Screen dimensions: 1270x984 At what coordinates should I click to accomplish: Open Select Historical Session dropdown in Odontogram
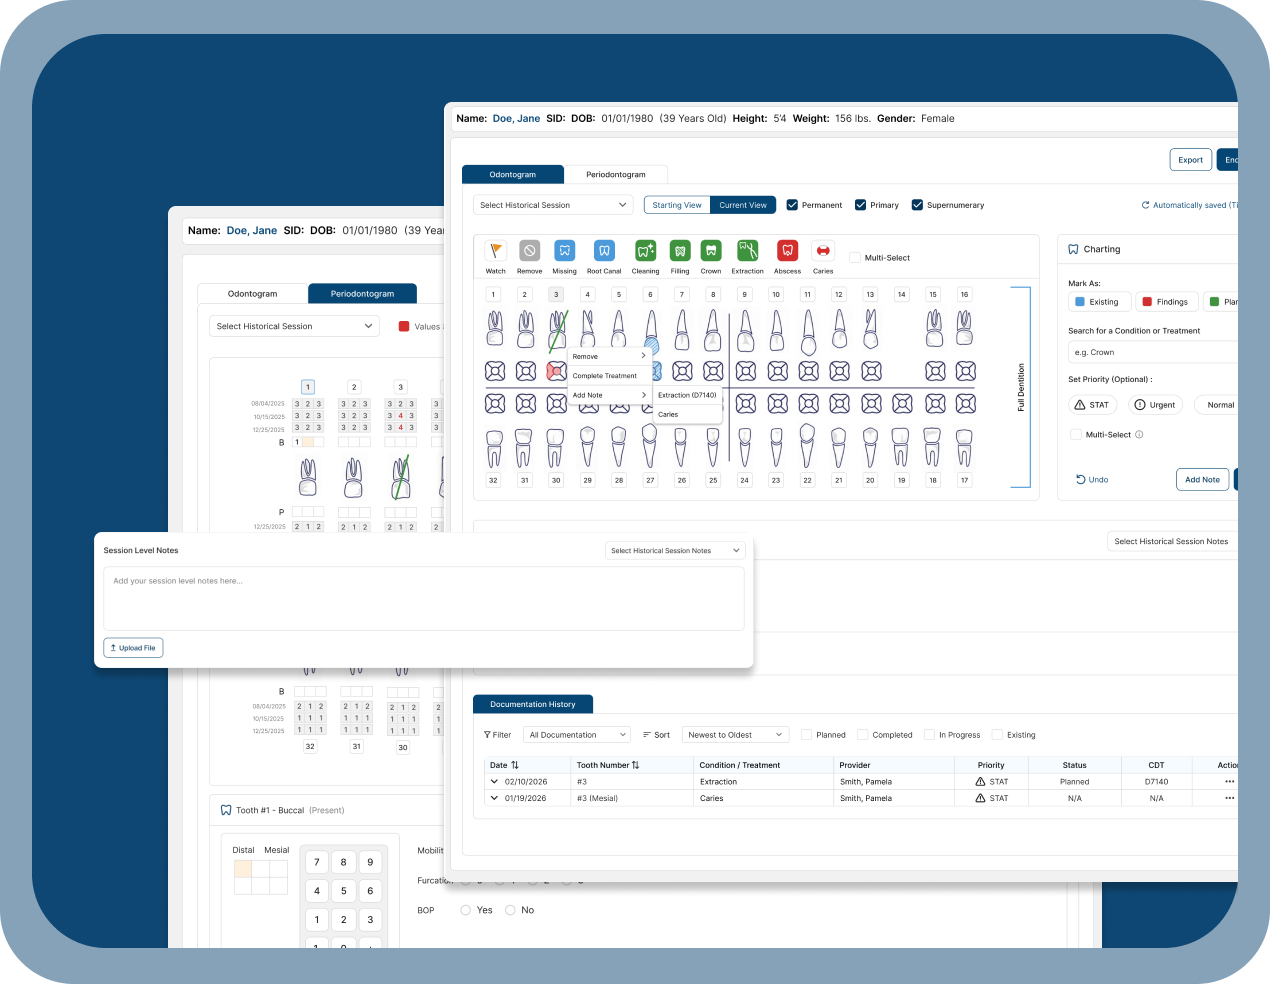point(553,205)
